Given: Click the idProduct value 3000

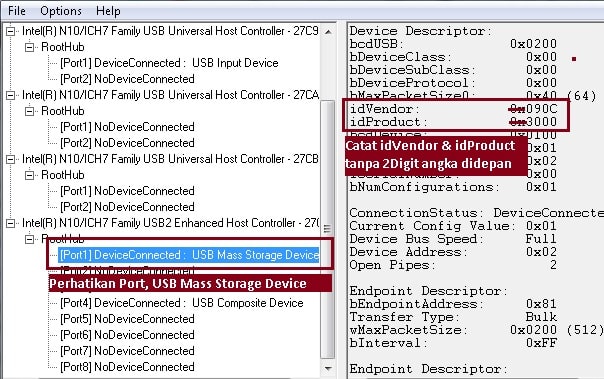Looking at the screenshot, I should (x=542, y=122).
